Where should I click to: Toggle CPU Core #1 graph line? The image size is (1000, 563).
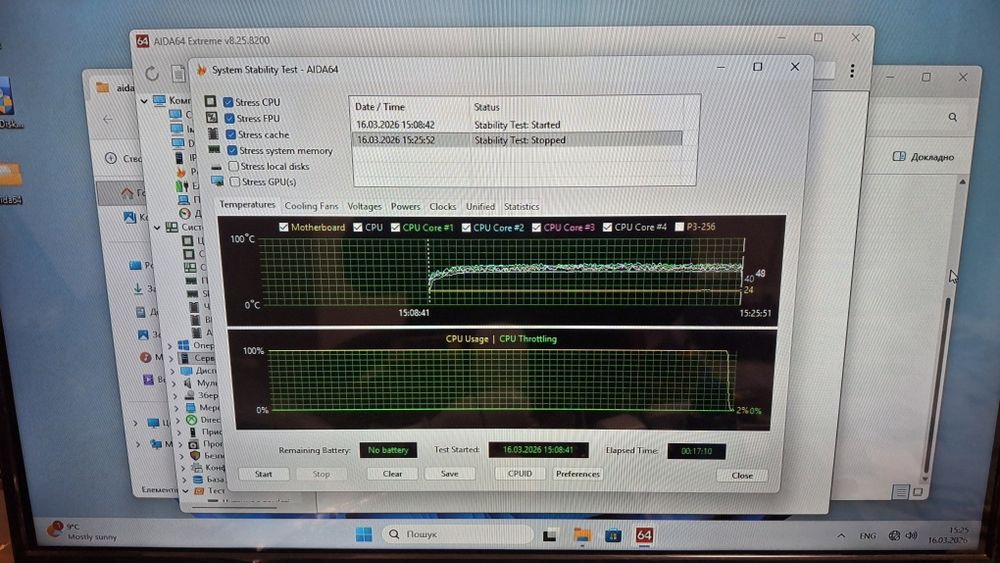395,227
